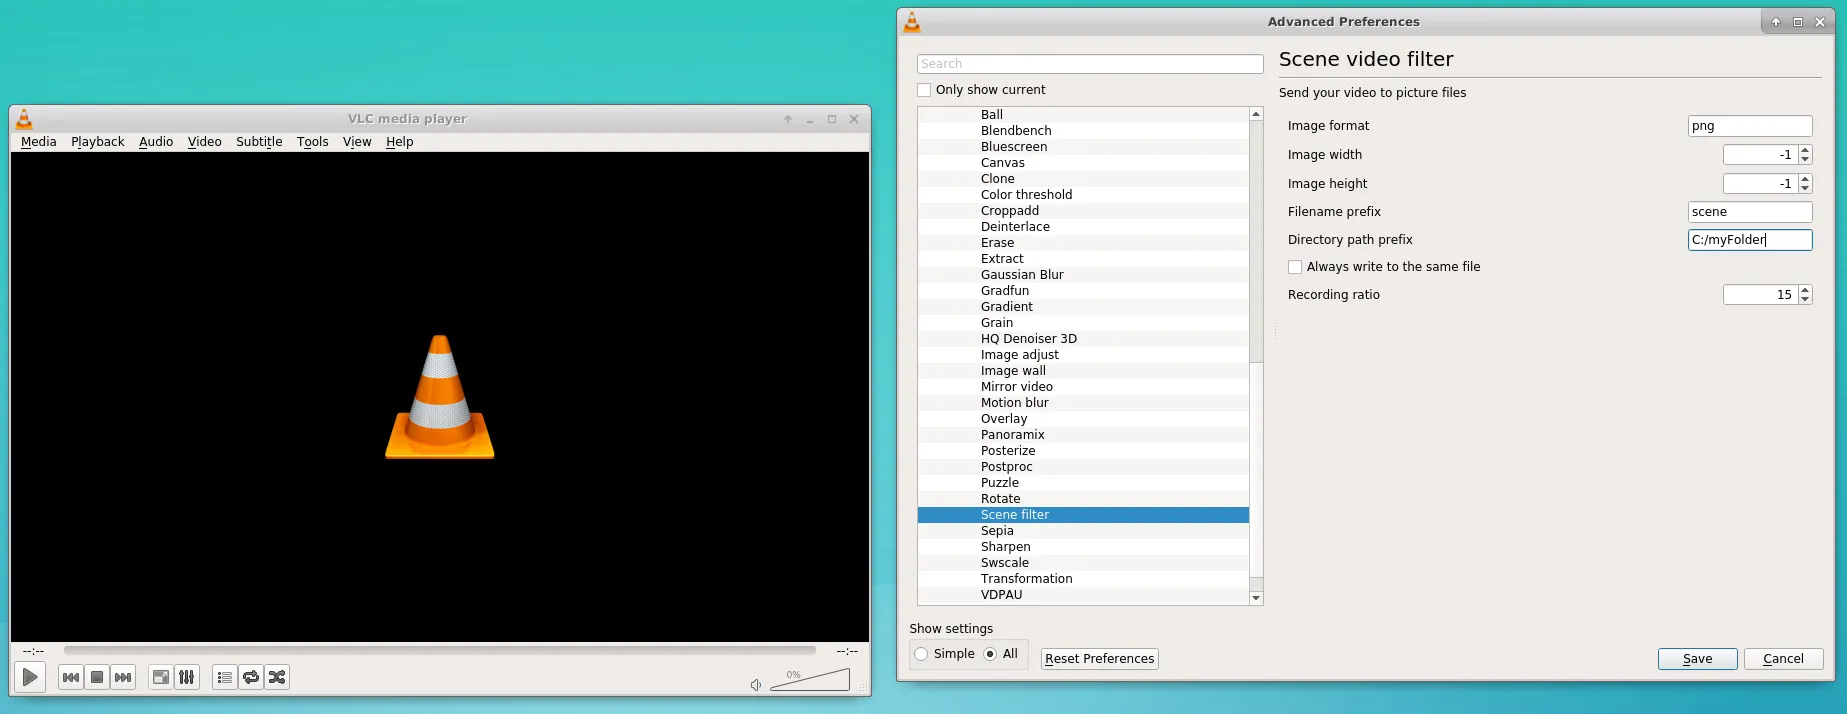
Task: Click the filter list scrollbar down arrow
Action: point(1256,598)
